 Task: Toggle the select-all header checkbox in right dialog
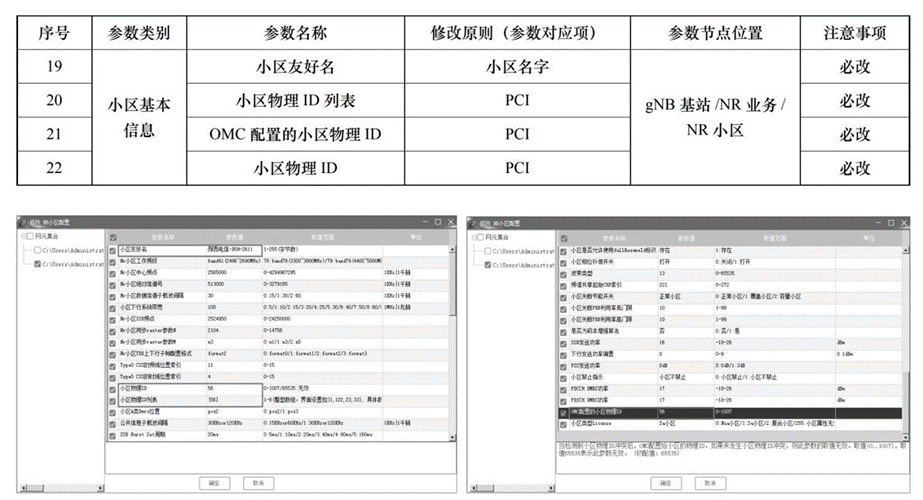(564, 239)
